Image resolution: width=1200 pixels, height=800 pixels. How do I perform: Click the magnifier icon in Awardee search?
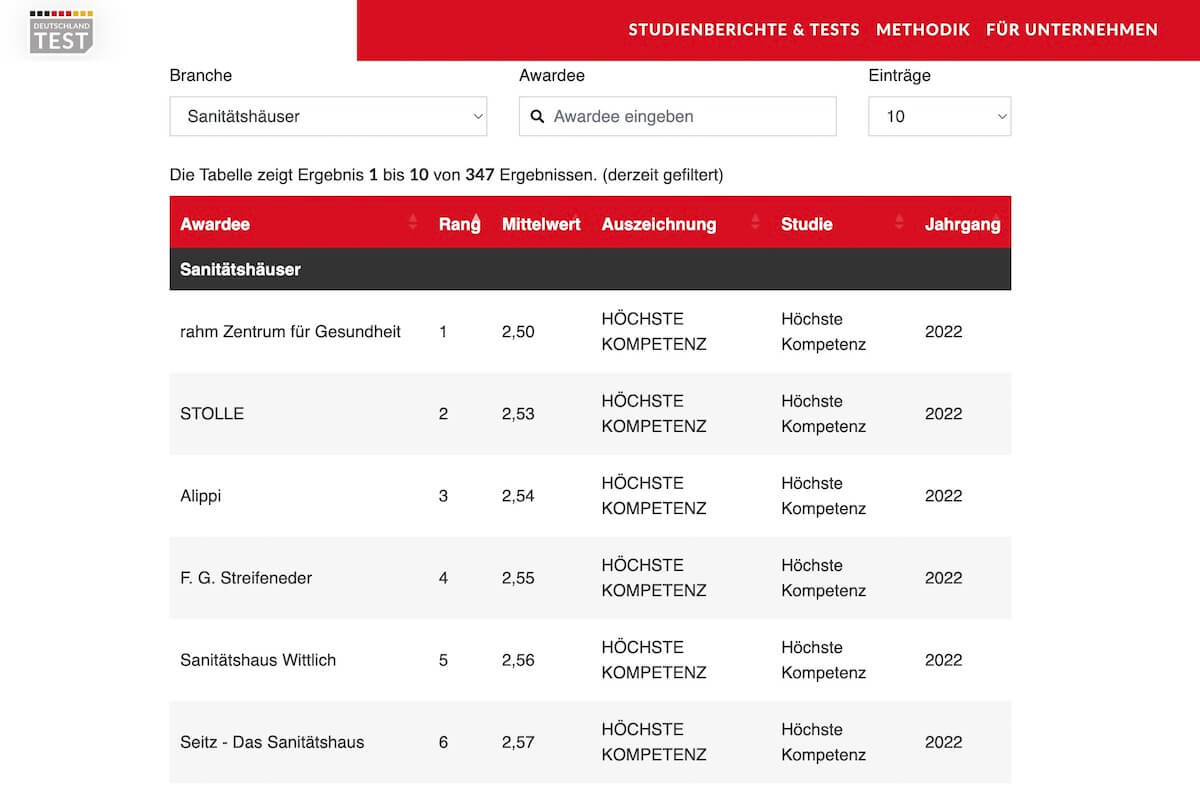tap(537, 117)
